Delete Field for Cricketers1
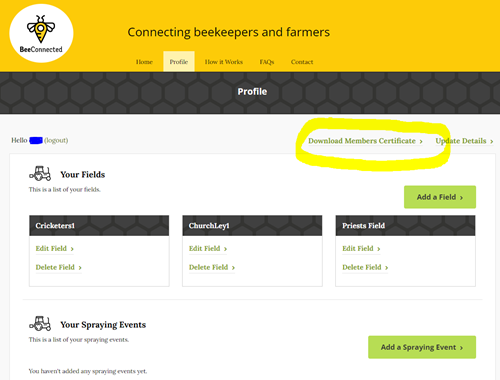Viewport: 500px width, 380px height. pyautogui.click(x=59, y=267)
